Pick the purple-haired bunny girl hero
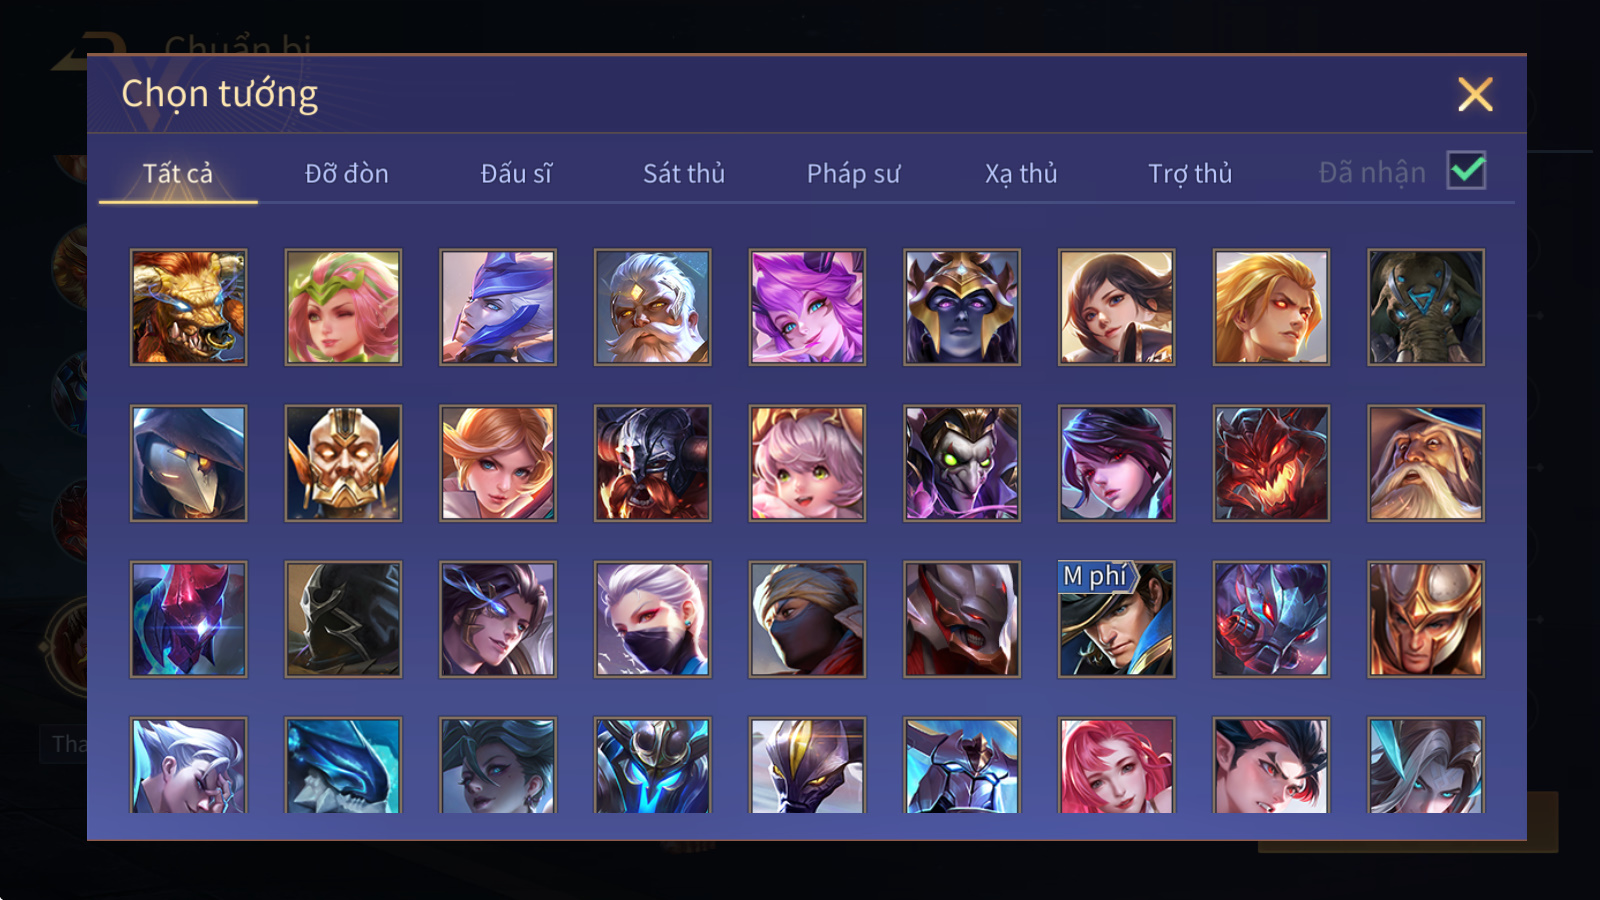The image size is (1600, 900). click(x=807, y=307)
